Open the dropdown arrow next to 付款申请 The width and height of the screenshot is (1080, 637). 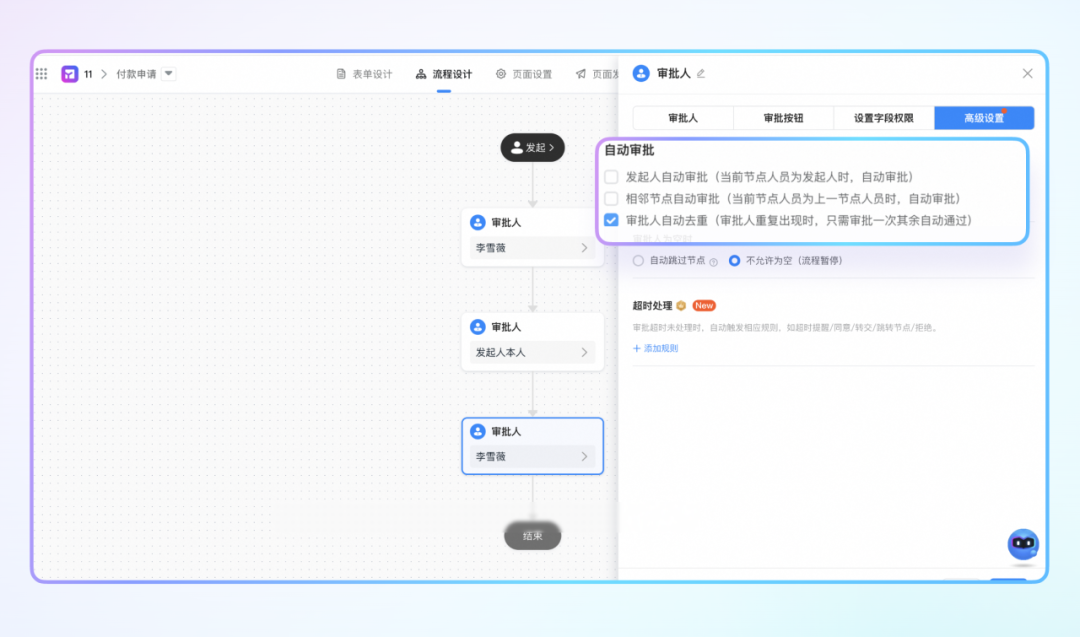click(x=168, y=74)
